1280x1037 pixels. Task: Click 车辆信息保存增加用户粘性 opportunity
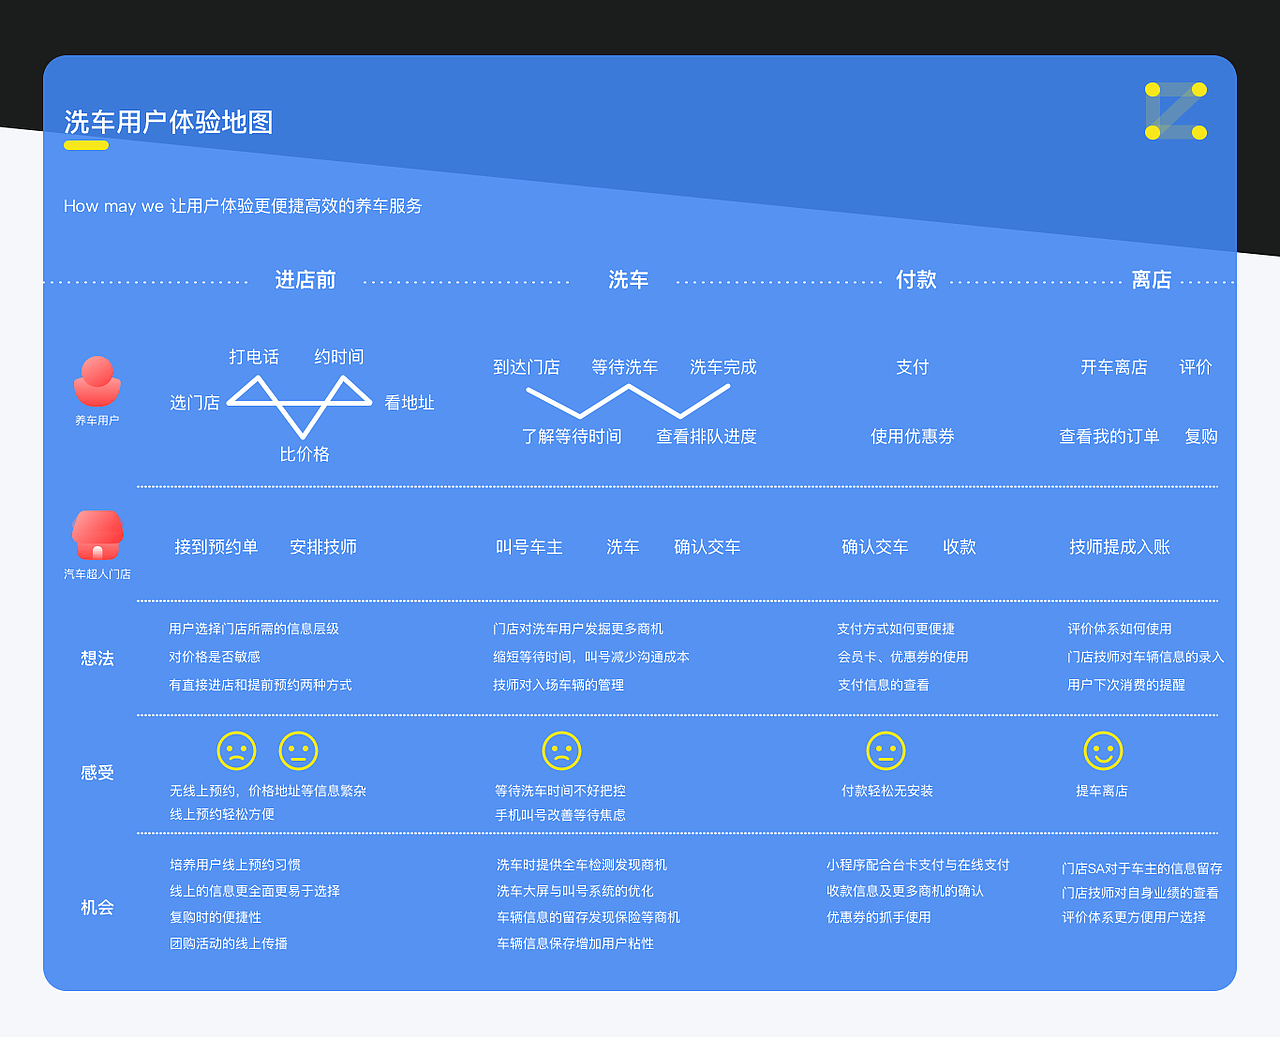tap(575, 943)
